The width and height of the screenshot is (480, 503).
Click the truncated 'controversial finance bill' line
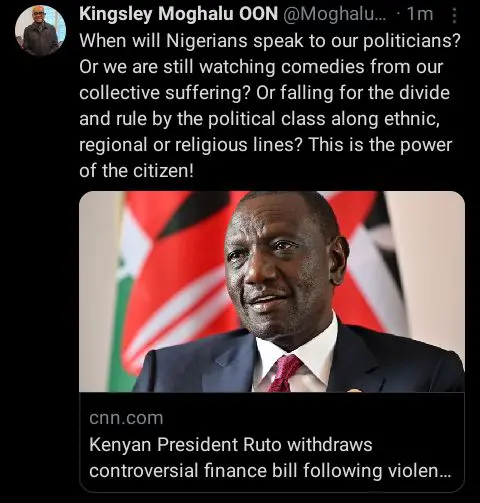(270, 471)
